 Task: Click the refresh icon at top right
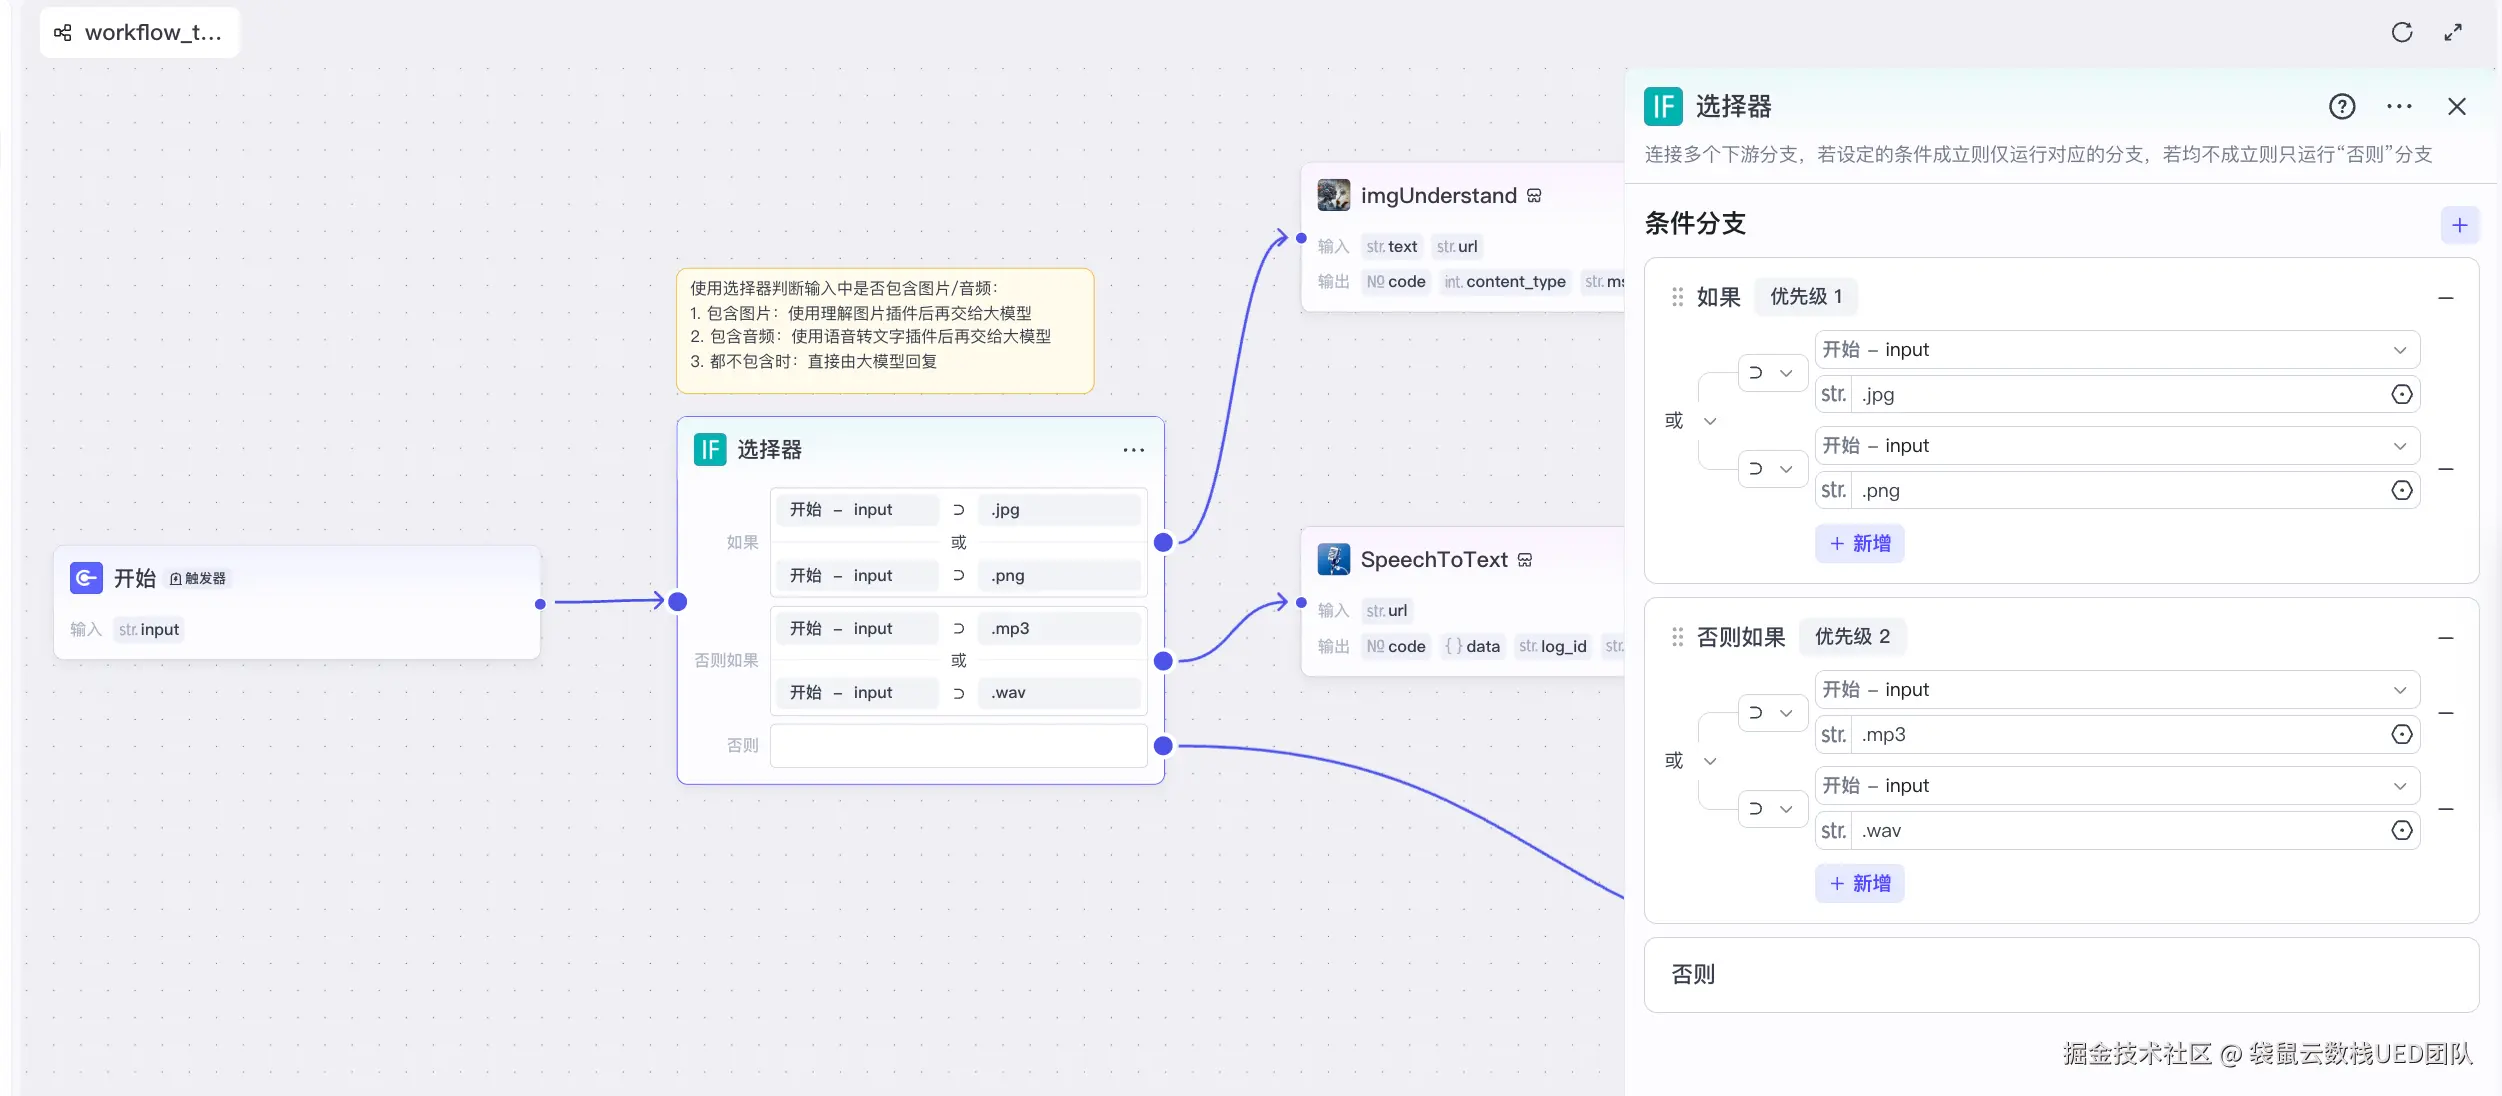pyautogui.click(x=2401, y=32)
